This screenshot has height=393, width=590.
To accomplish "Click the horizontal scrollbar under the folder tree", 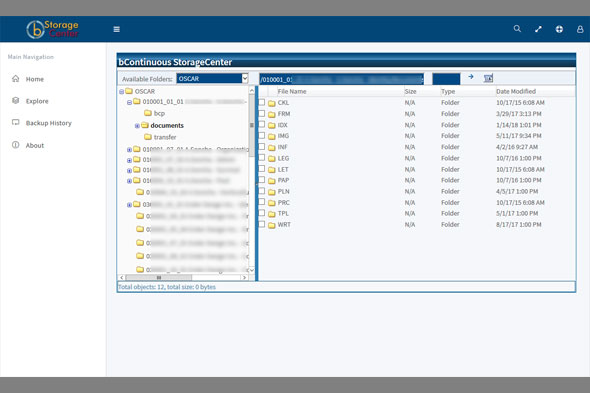I will click(x=183, y=277).
